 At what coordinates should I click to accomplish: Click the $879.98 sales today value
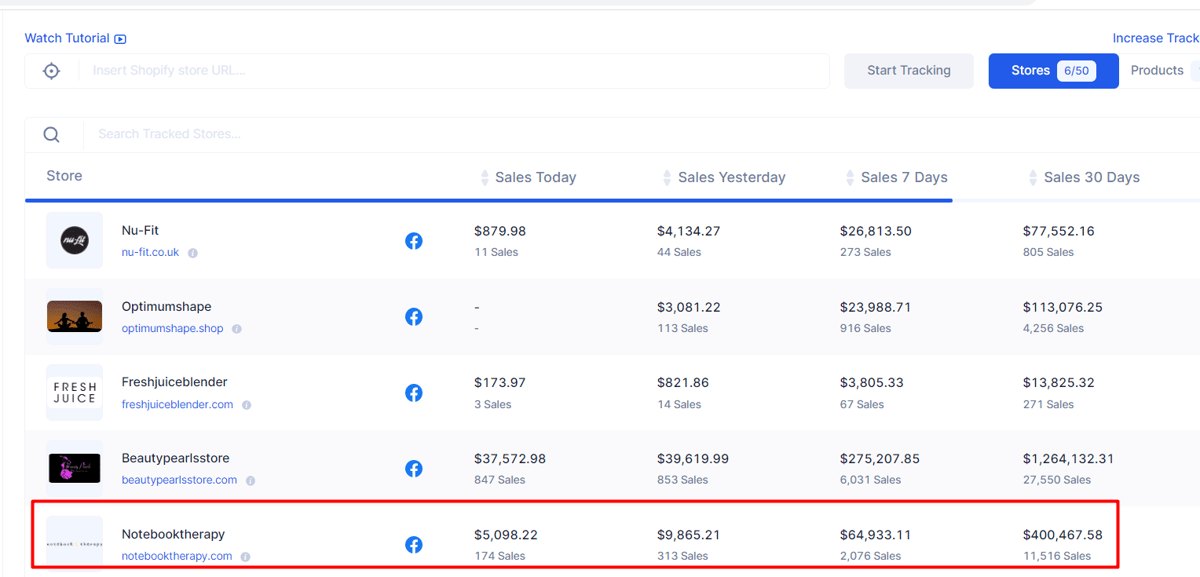pos(500,231)
